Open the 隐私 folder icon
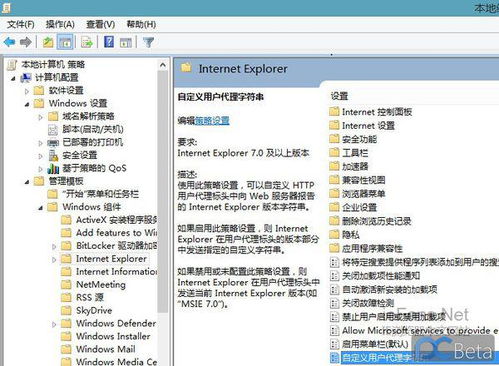 pos(334,234)
